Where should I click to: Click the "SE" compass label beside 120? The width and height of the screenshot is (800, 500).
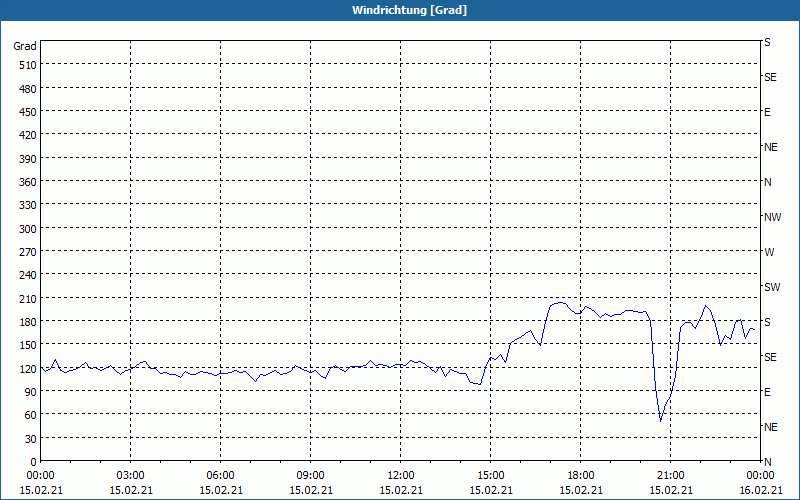click(x=770, y=357)
